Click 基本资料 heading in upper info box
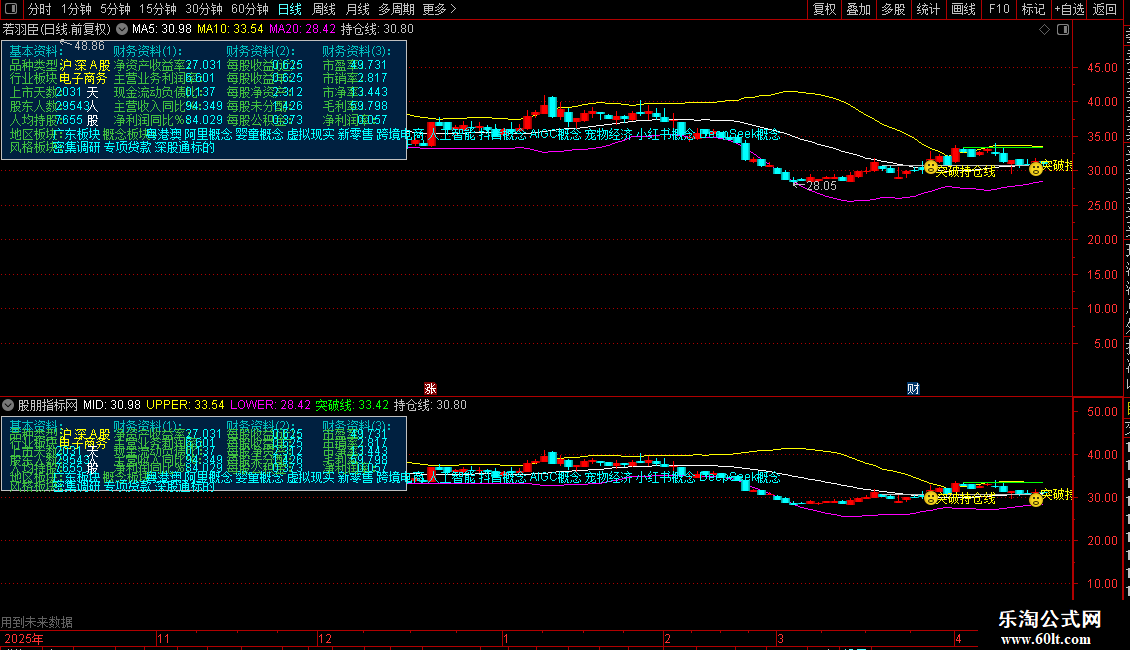1130x650 pixels. point(34,51)
